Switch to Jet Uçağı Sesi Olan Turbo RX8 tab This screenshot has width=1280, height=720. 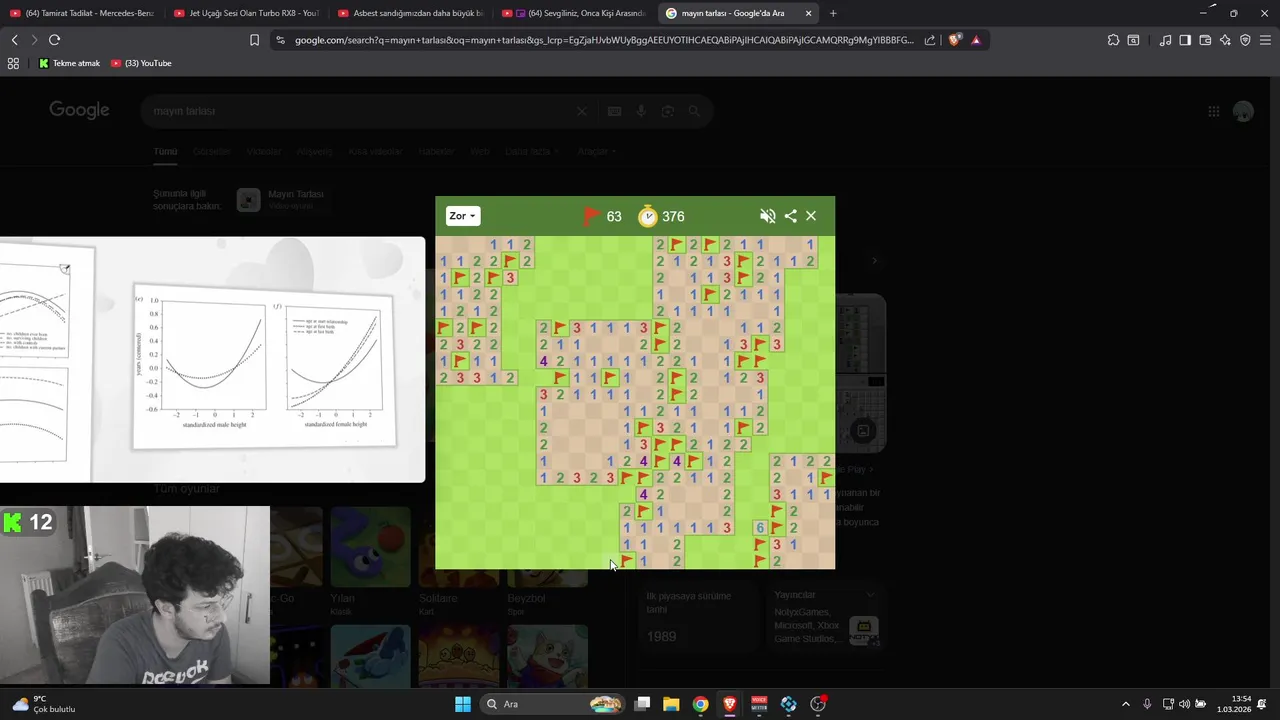(246, 13)
